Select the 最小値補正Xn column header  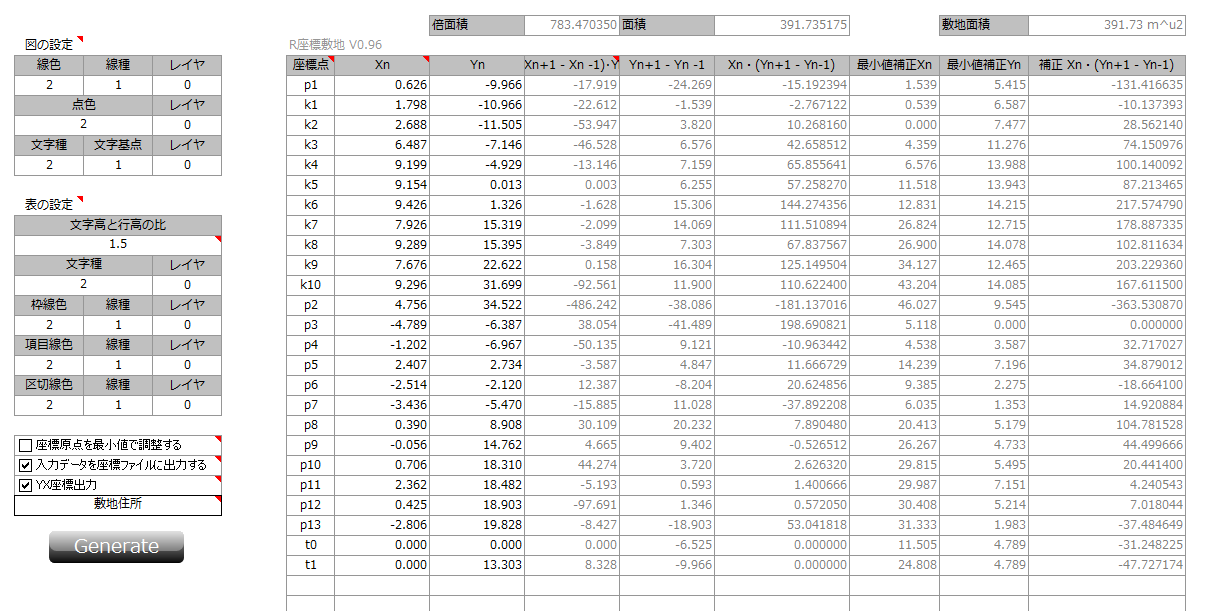(894, 65)
